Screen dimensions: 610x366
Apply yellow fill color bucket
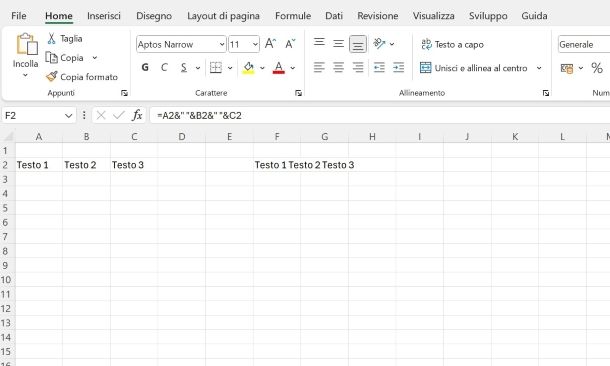pos(248,68)
